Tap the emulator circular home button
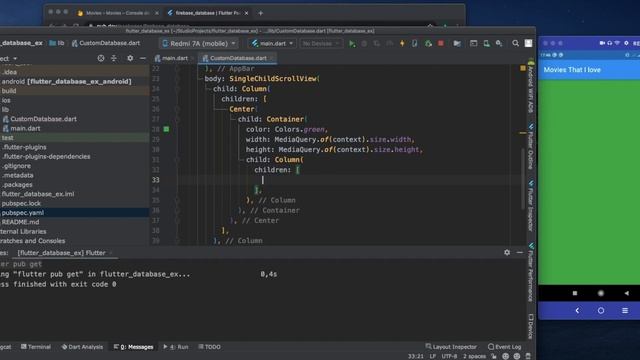The width and height of the screenshot is (640, 360). [x=600, y=293]
